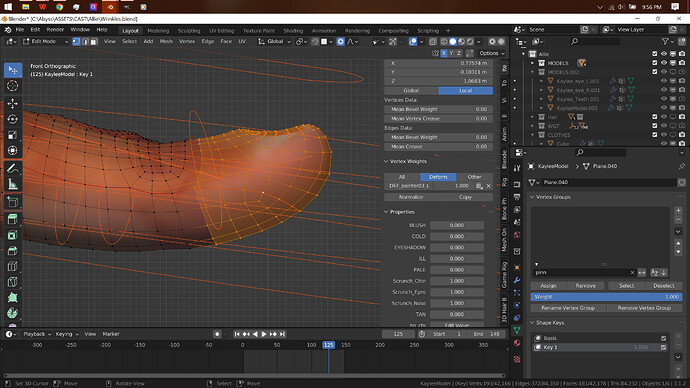The height and width of the screenshot is (388, 690).
Task: Open the Edit Mode dropdown
Action: (45, 41)
